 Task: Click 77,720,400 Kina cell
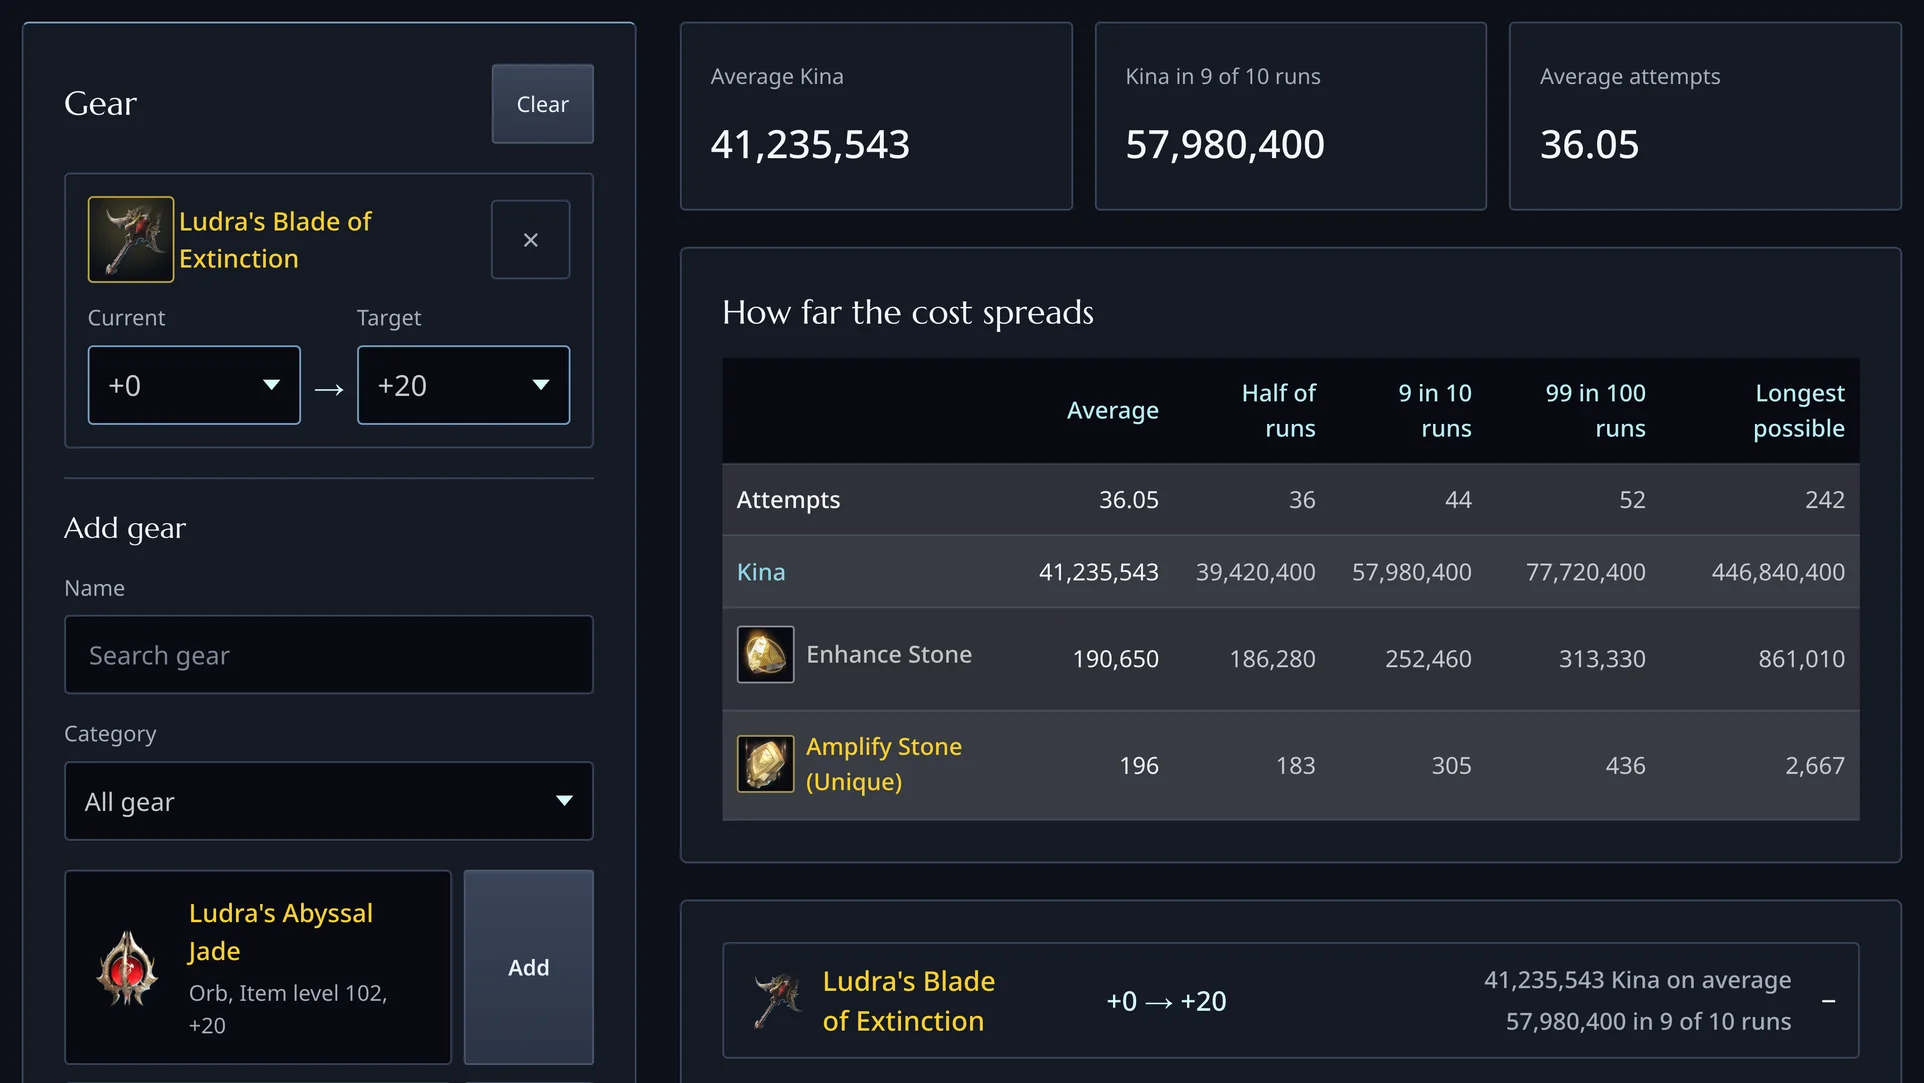[1585, 572]
